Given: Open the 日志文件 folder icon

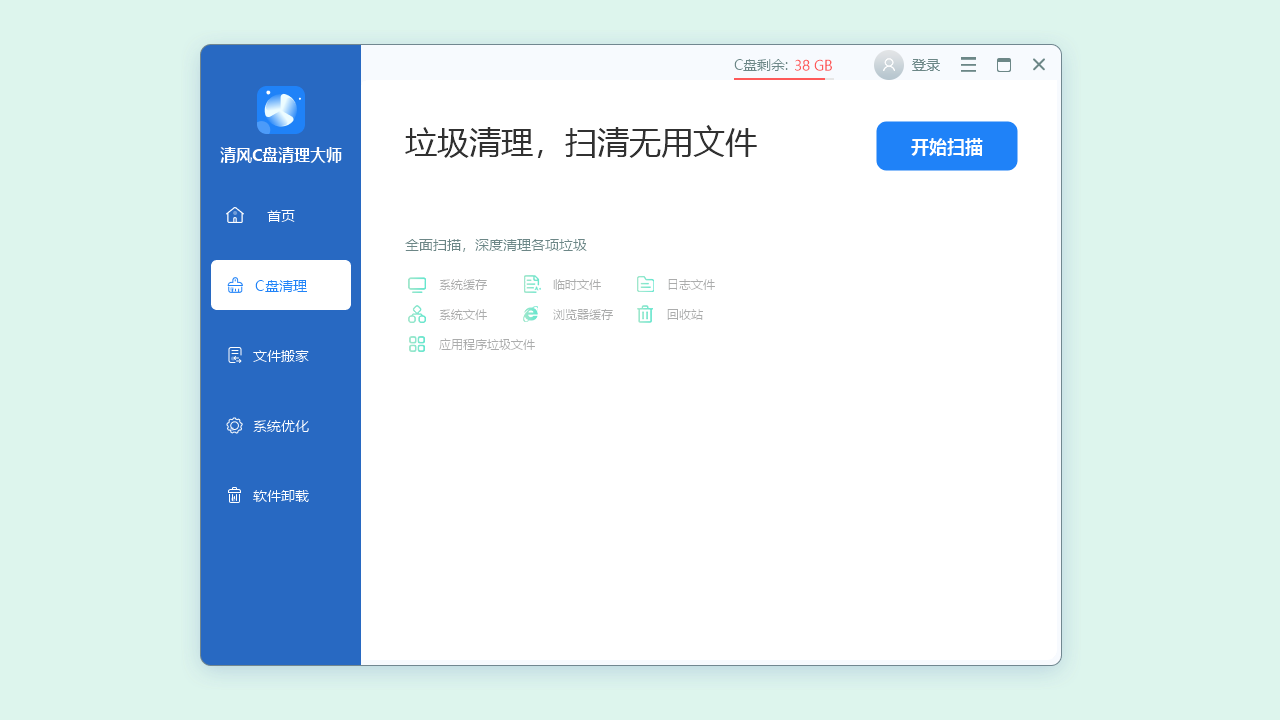Looking at the screenshot, I should click(645, 284).
